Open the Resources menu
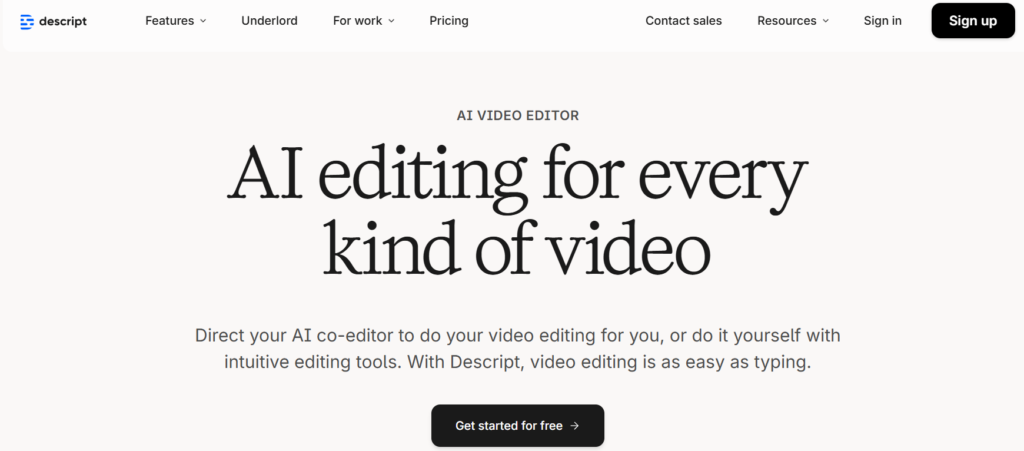Screen dimensions: 1024x451 coord(786,21)
